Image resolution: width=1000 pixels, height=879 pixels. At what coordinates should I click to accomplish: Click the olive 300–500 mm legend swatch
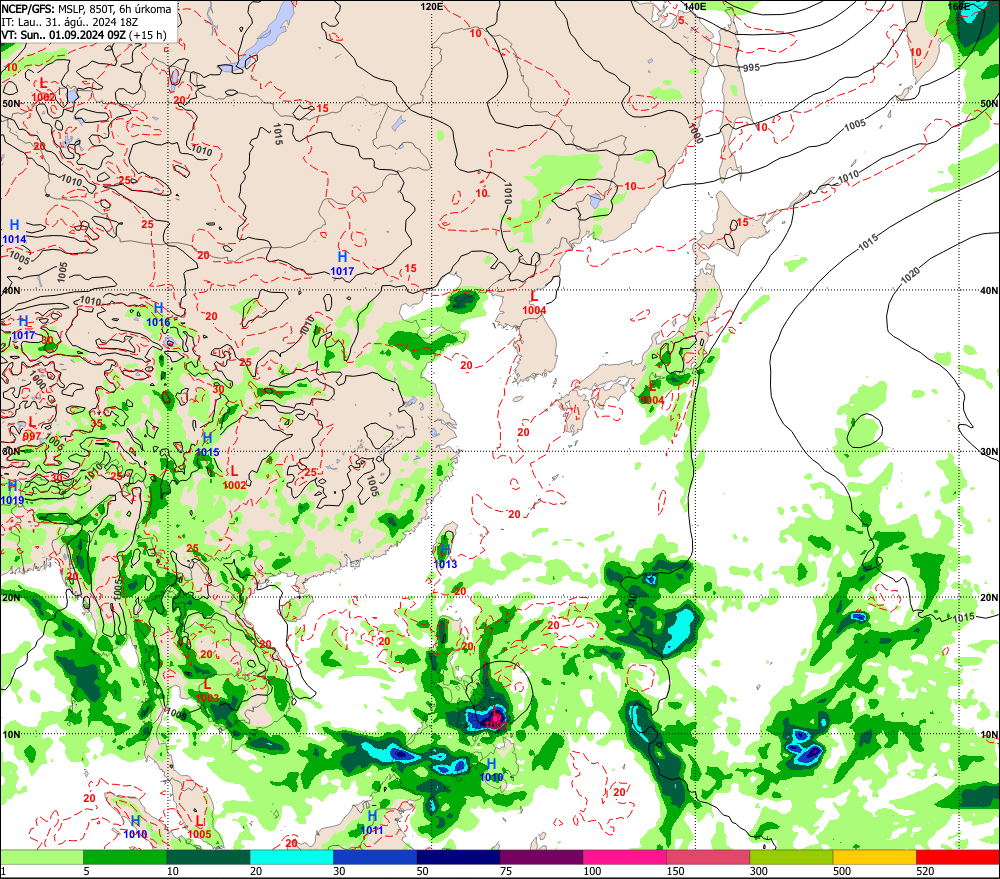791,857
